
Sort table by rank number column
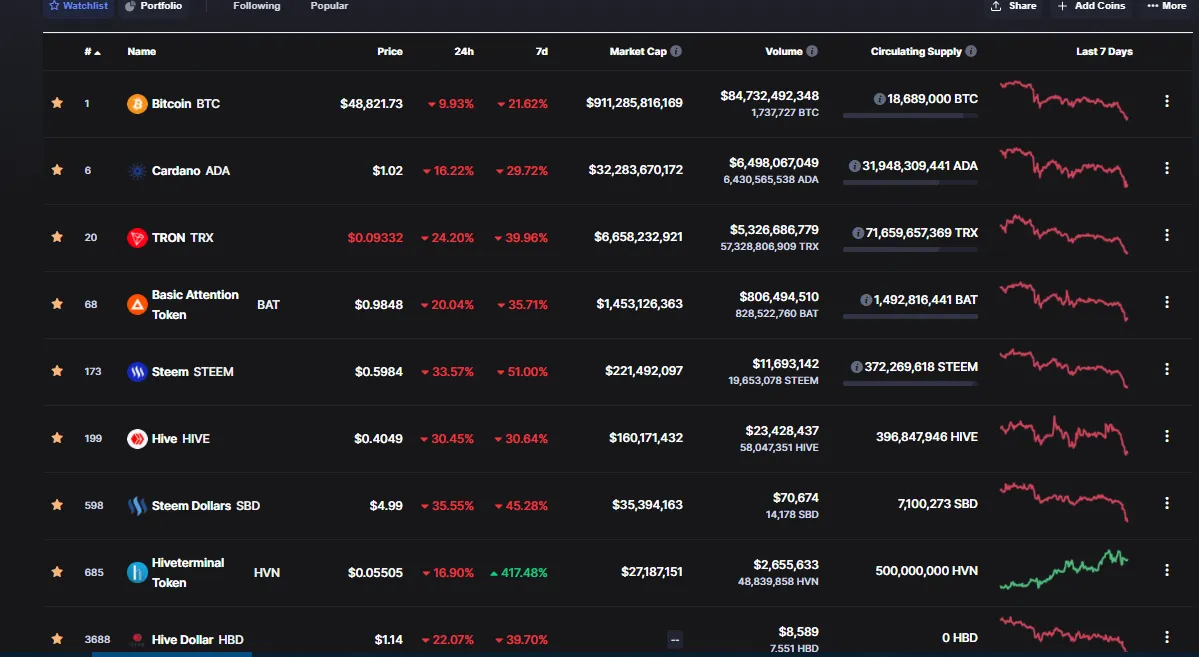(x=93, y=51)
